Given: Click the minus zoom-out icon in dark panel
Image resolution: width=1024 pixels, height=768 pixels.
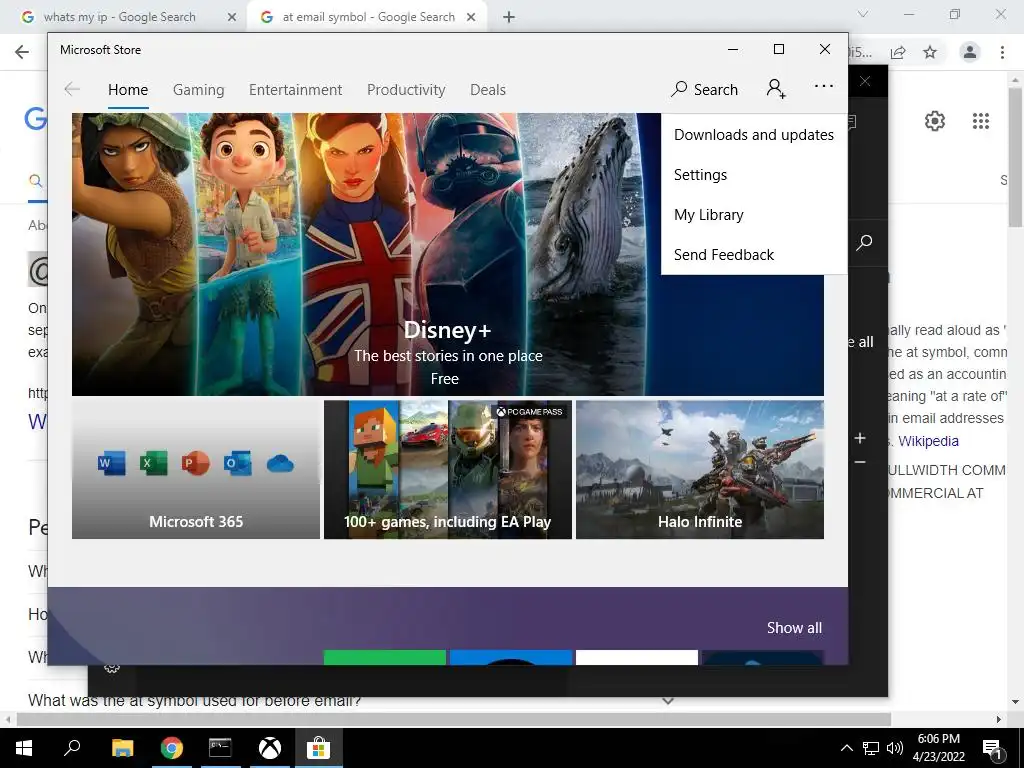Looking at the screenshot, I should (860, 462).
